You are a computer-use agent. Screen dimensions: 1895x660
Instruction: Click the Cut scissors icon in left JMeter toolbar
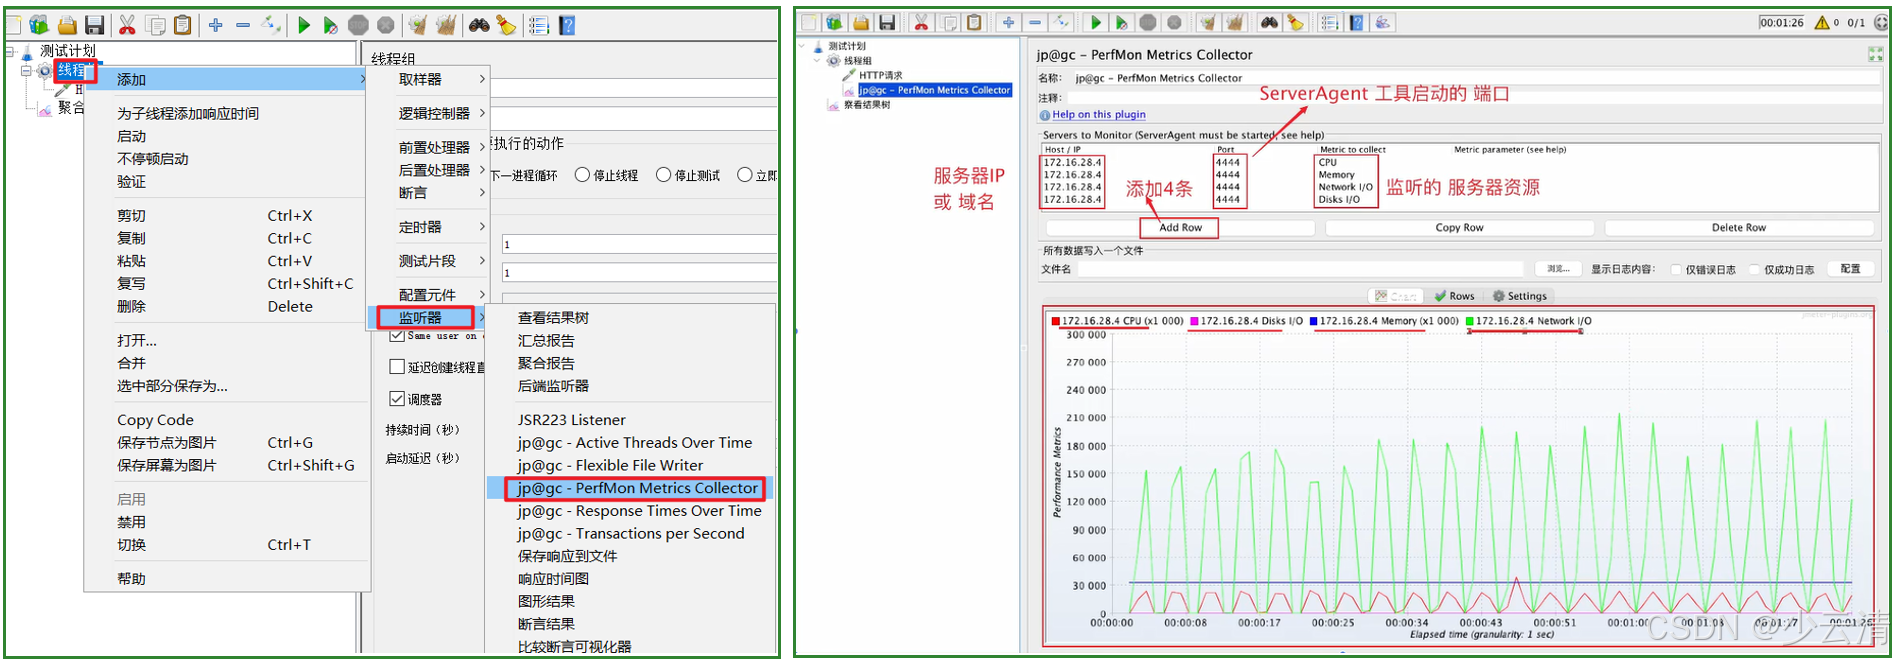[x=127, y=25]
